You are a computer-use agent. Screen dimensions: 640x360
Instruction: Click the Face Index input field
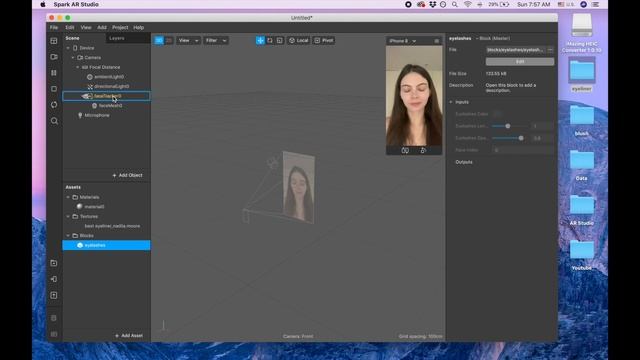[x=522, y=150]
